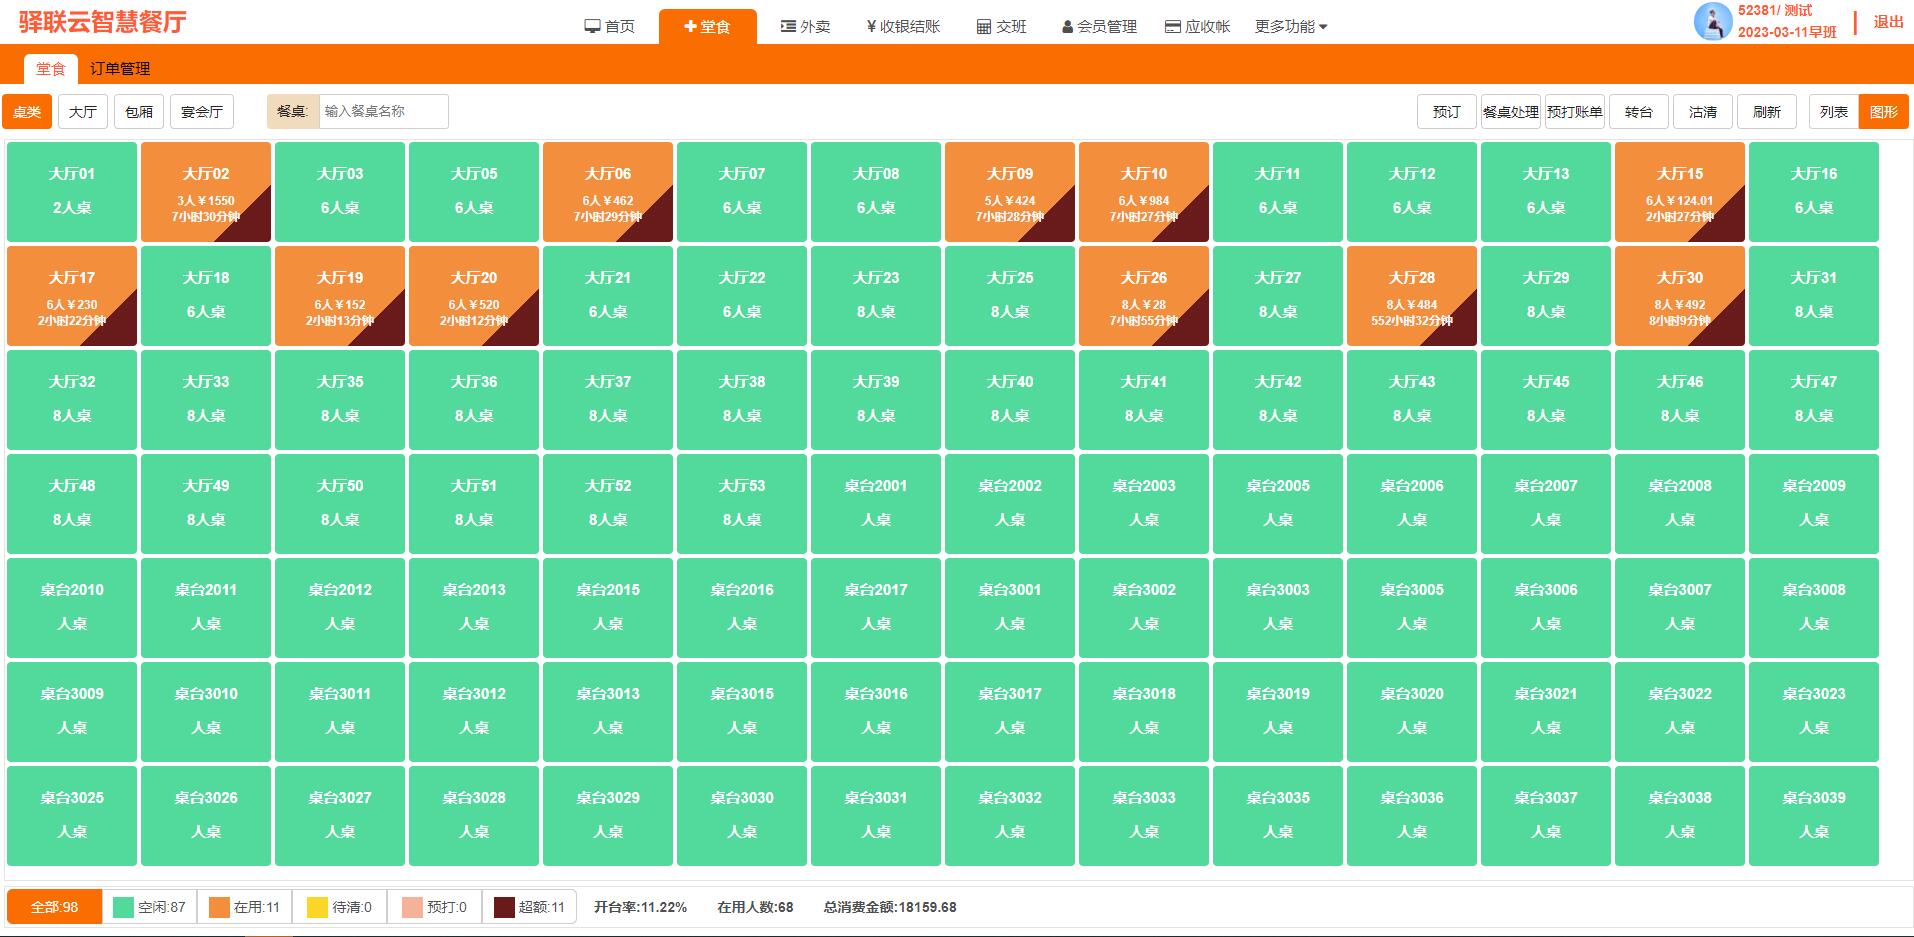Switch to 图形 grid view

pyautogui.click(x=1883, y=112)
